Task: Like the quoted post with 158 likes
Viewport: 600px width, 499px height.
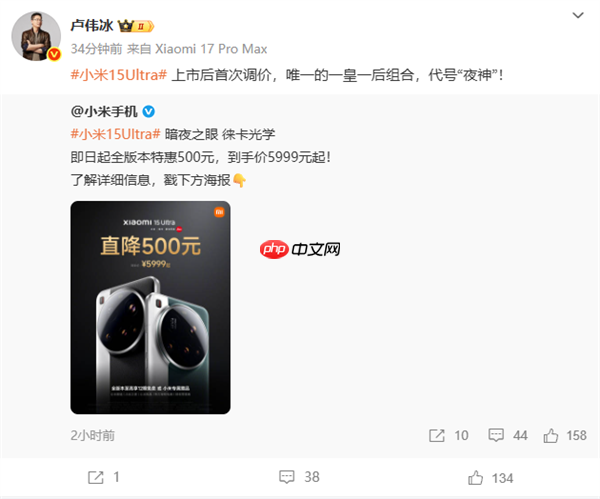Action: (551, 435)
